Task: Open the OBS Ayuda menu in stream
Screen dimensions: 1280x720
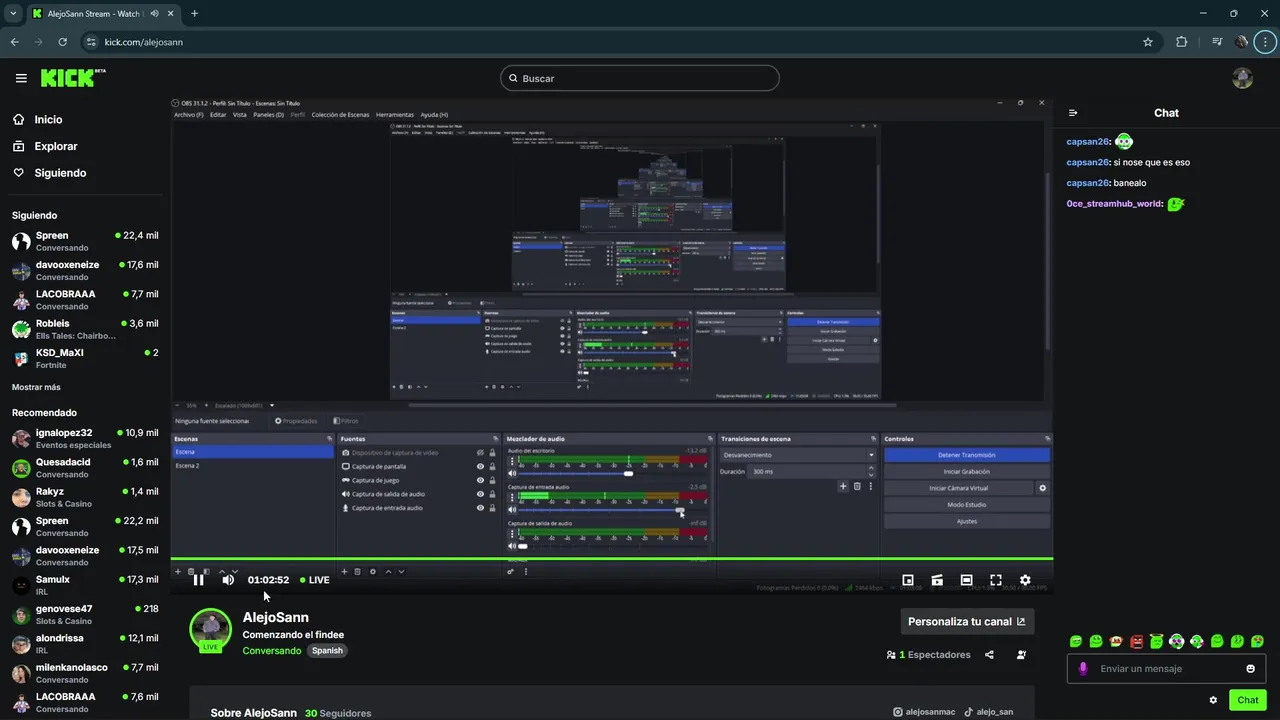Action: pos(434,115)
